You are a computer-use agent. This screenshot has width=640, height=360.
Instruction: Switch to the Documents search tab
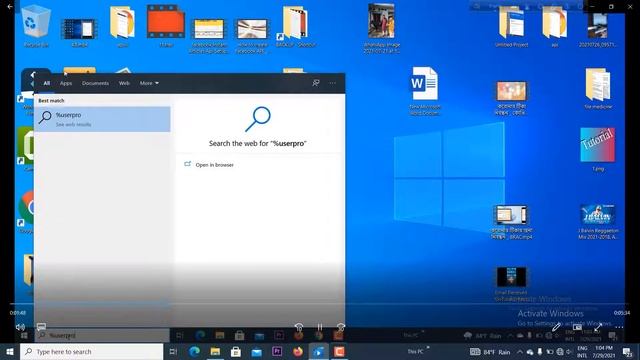[x=95, y=83]
